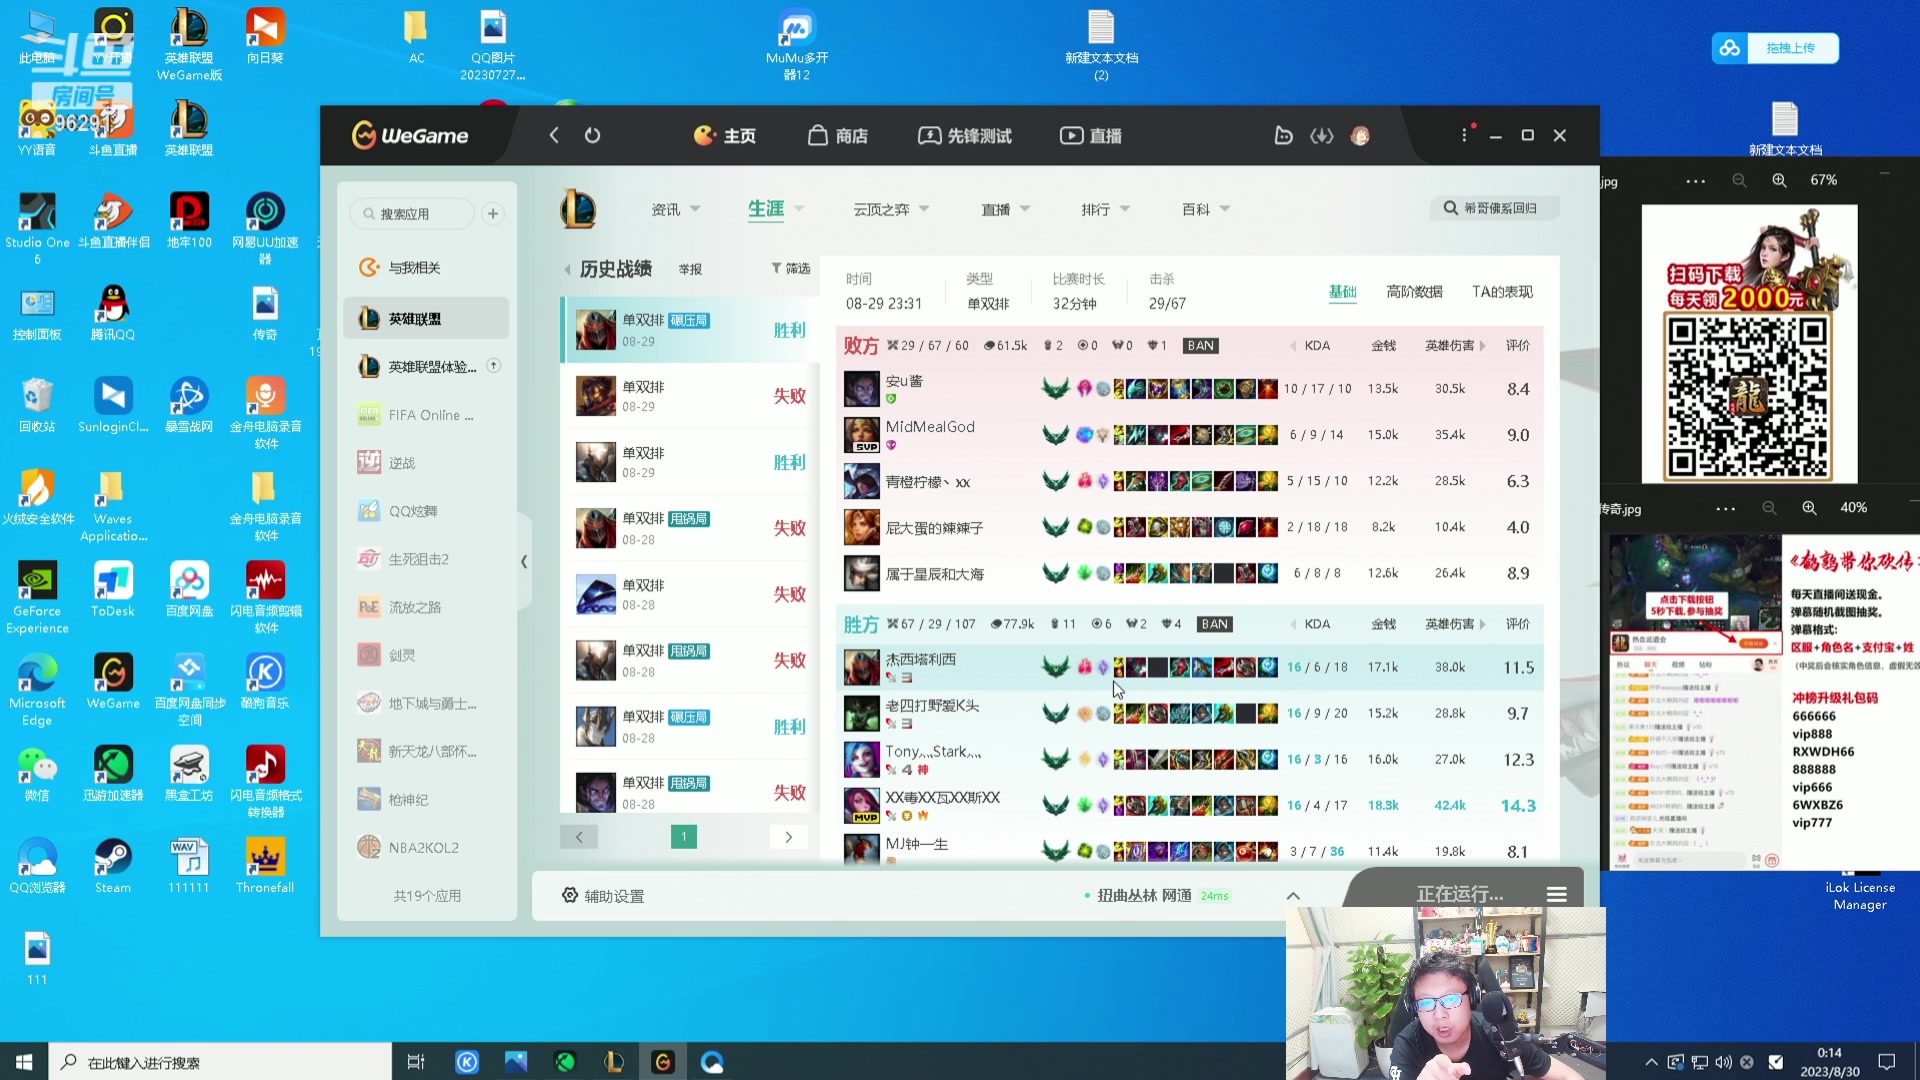The height and width of the screenshot is (1080, 1920).
Task: Click the user avatar in the title bar
Action: coord(1360,135)
